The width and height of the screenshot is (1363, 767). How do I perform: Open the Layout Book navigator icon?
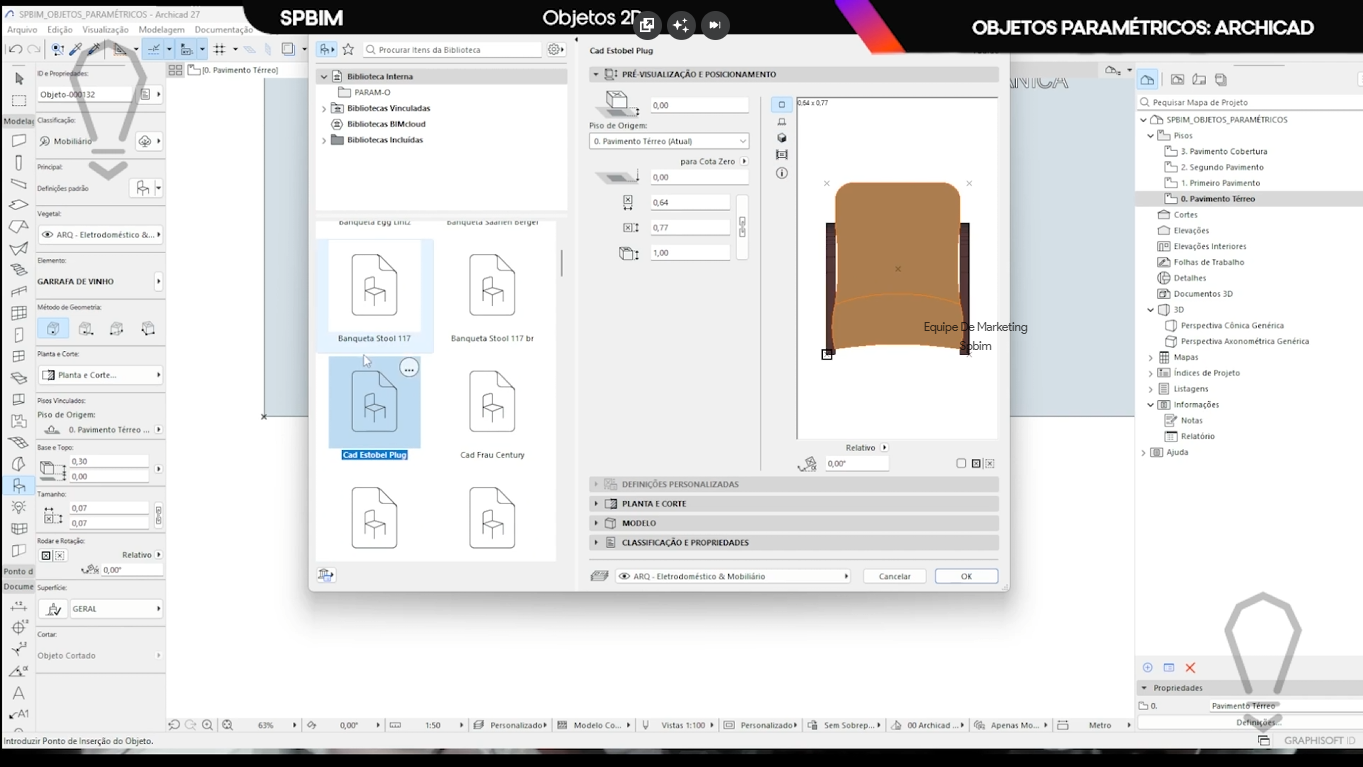pos(1199,79)
